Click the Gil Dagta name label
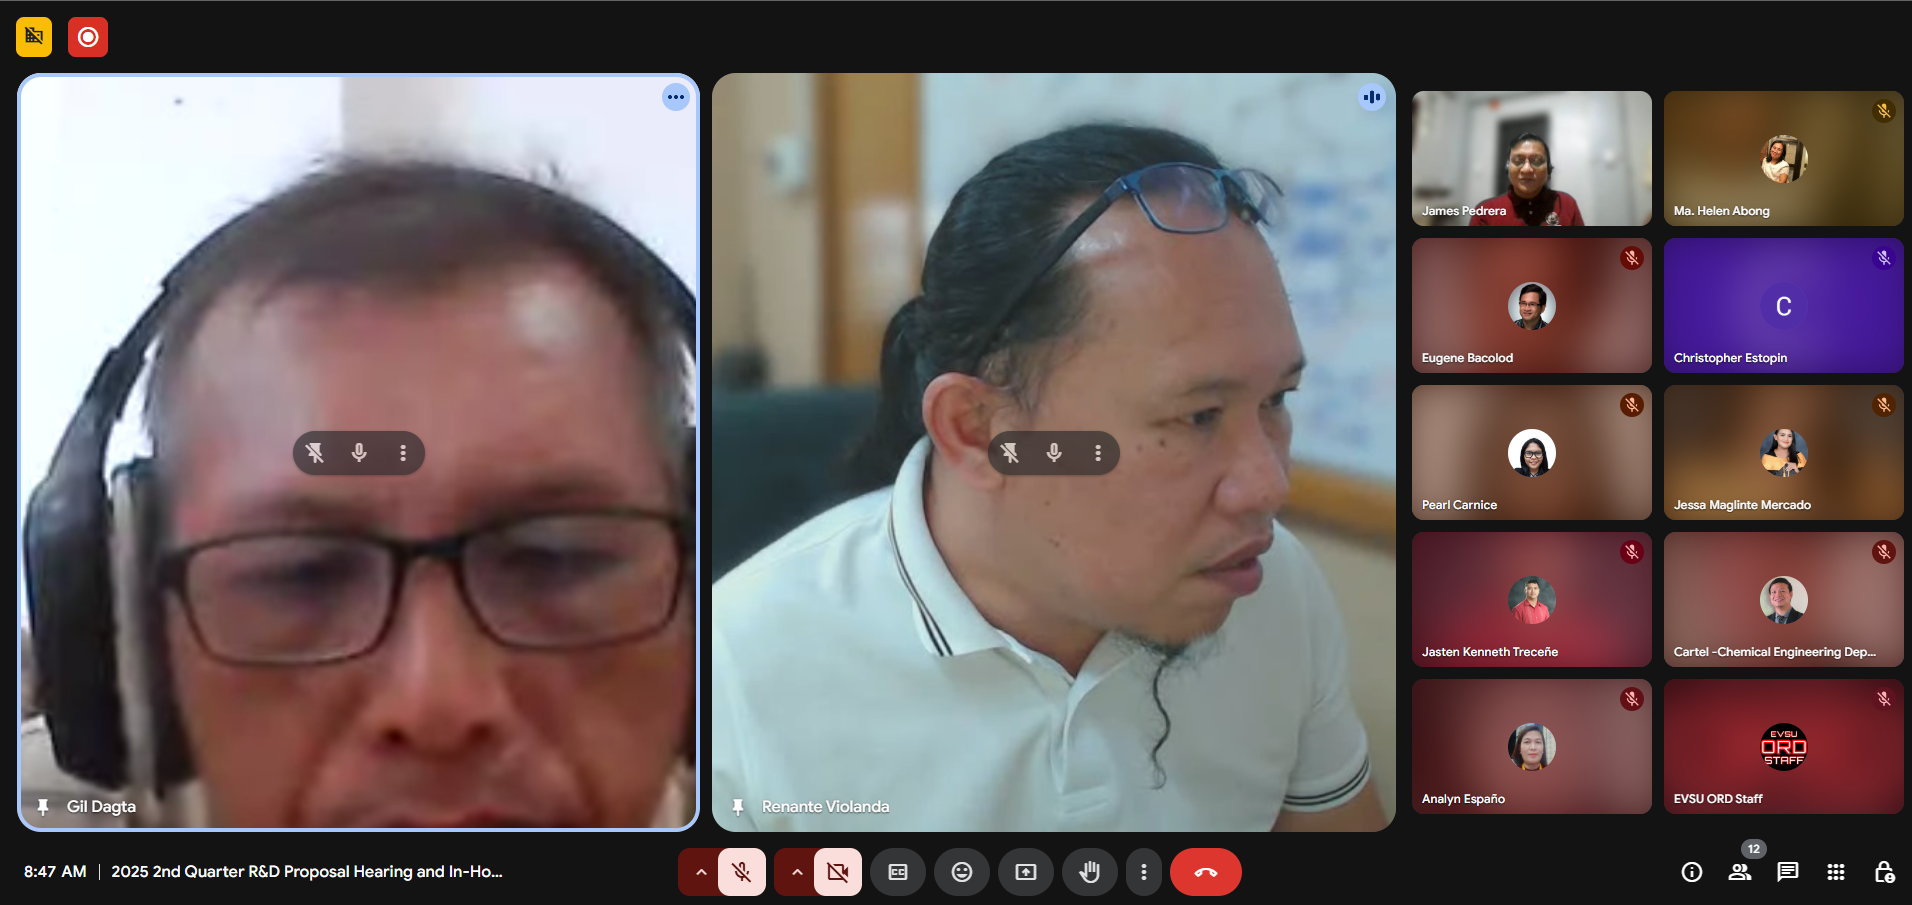1912x905 pixels. [101, 807]
